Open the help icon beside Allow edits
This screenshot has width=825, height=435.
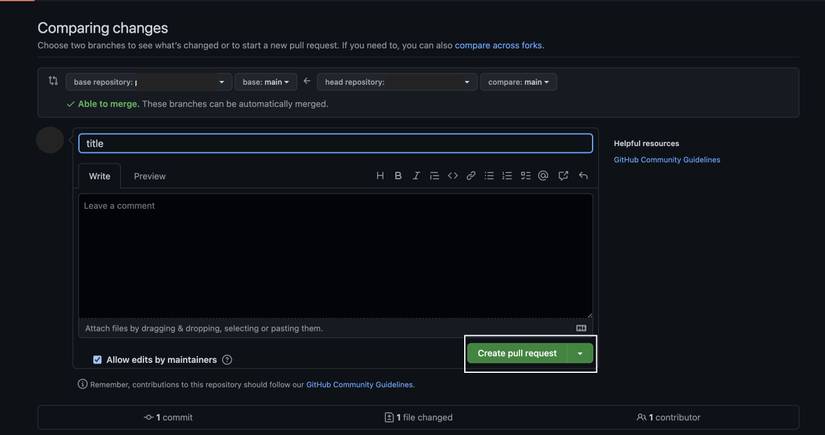(x=227, y=360)
